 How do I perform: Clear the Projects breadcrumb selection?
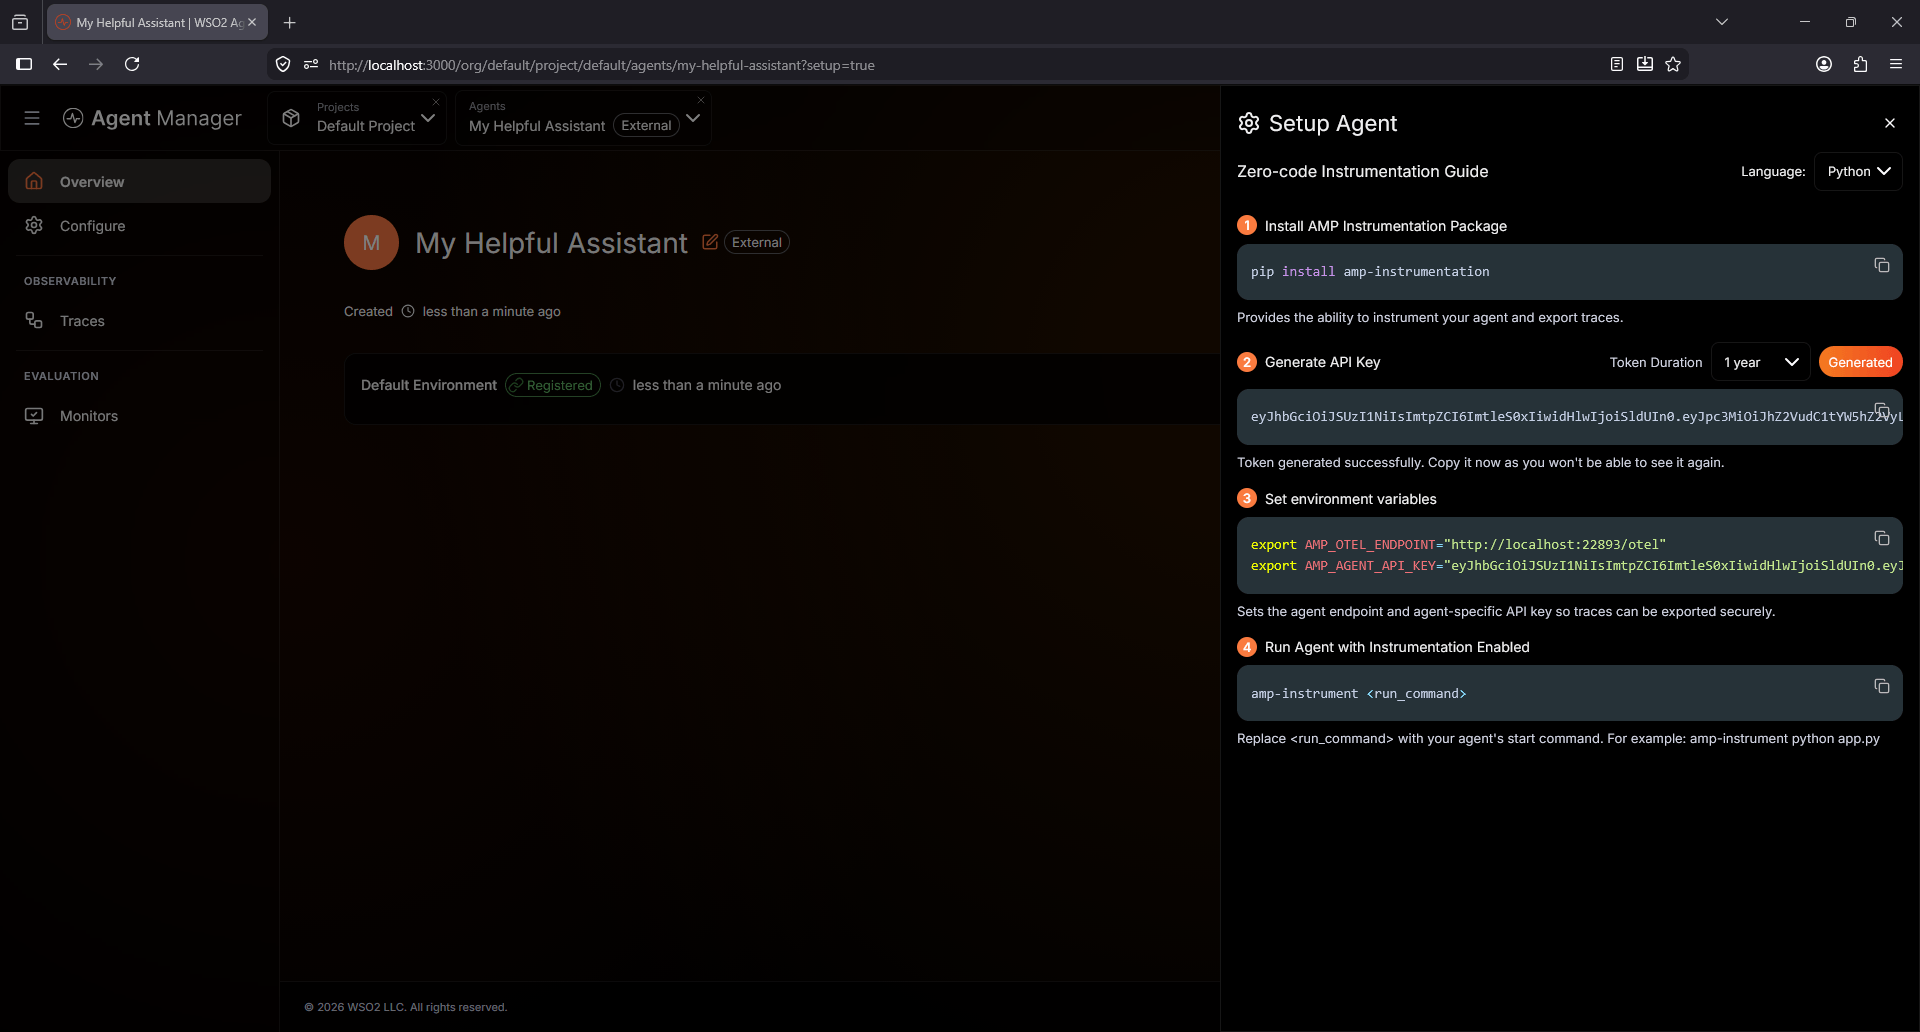coord(436,101)
